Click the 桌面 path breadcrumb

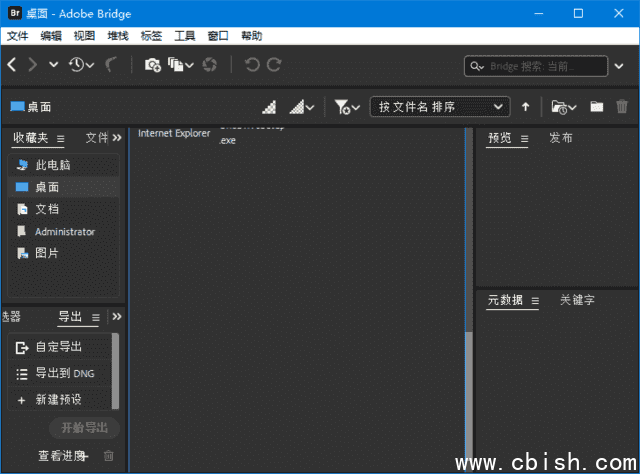tap(31, 107)
